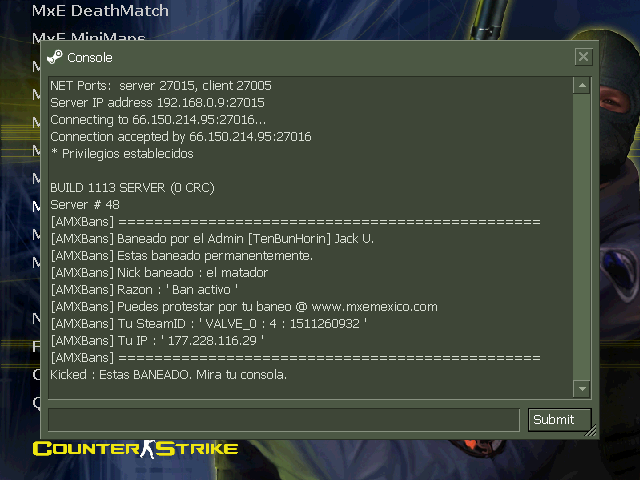Click the Steam logo icon in Console title

coord(55,57)
